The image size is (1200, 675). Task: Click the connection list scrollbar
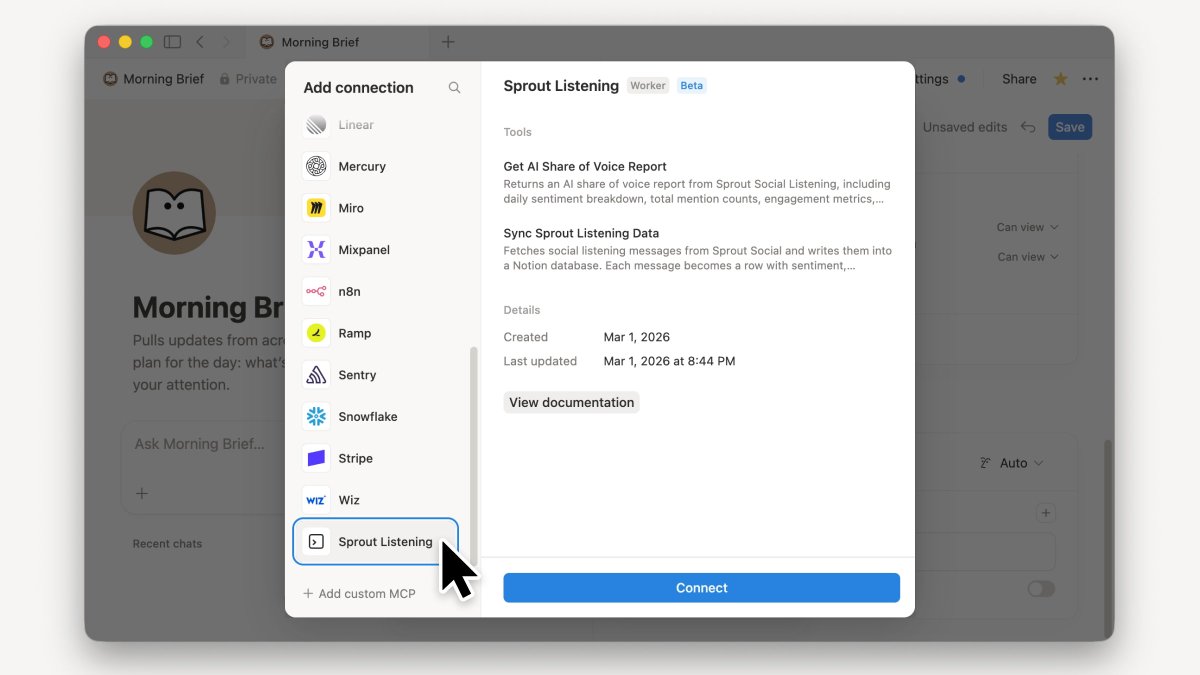coord(474,456)
